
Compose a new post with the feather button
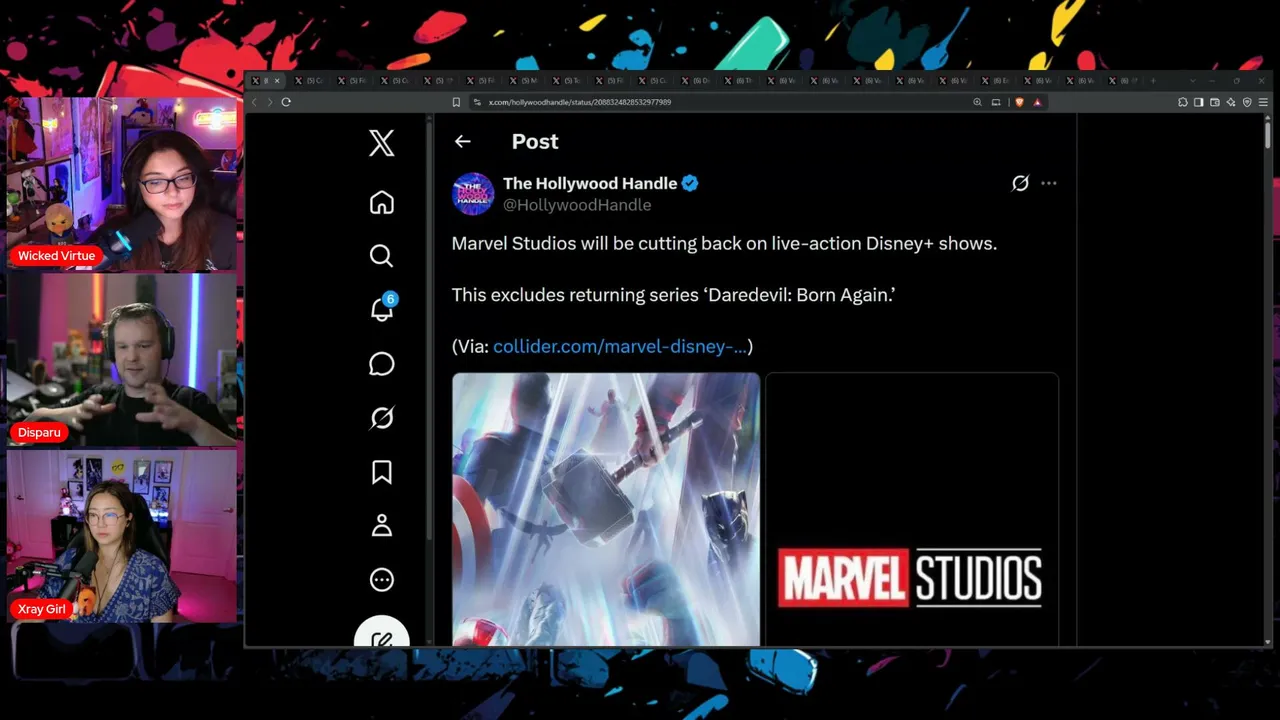coord(381,632)
